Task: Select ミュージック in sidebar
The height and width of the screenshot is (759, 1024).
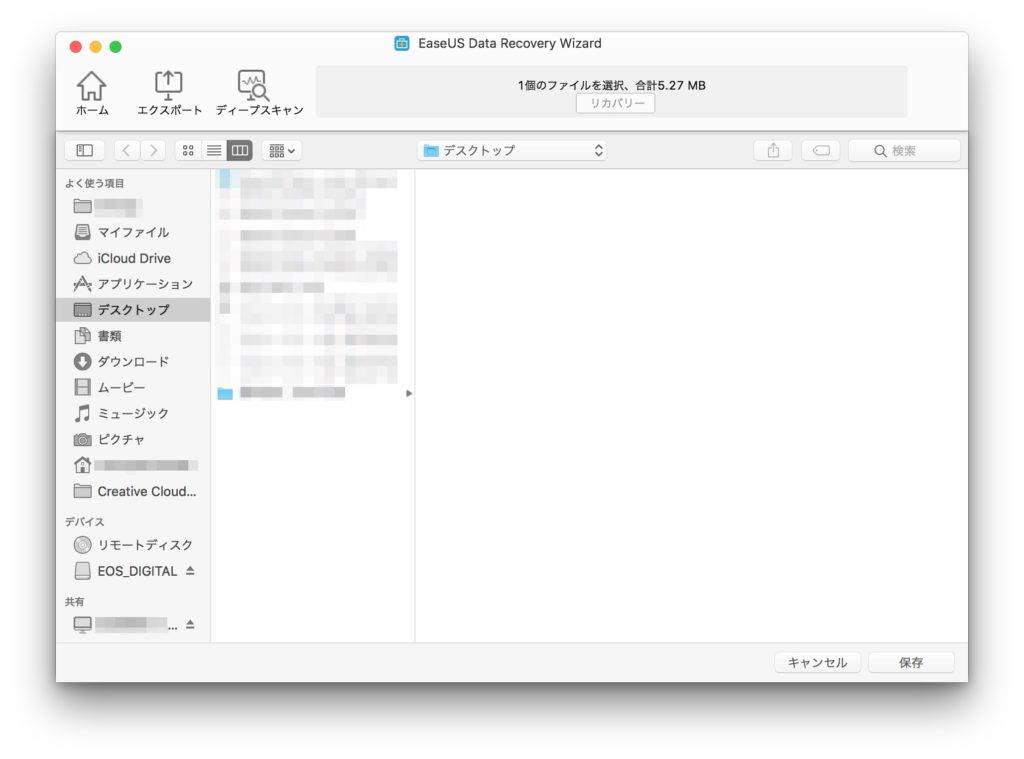Action: [x=133, y=413]
